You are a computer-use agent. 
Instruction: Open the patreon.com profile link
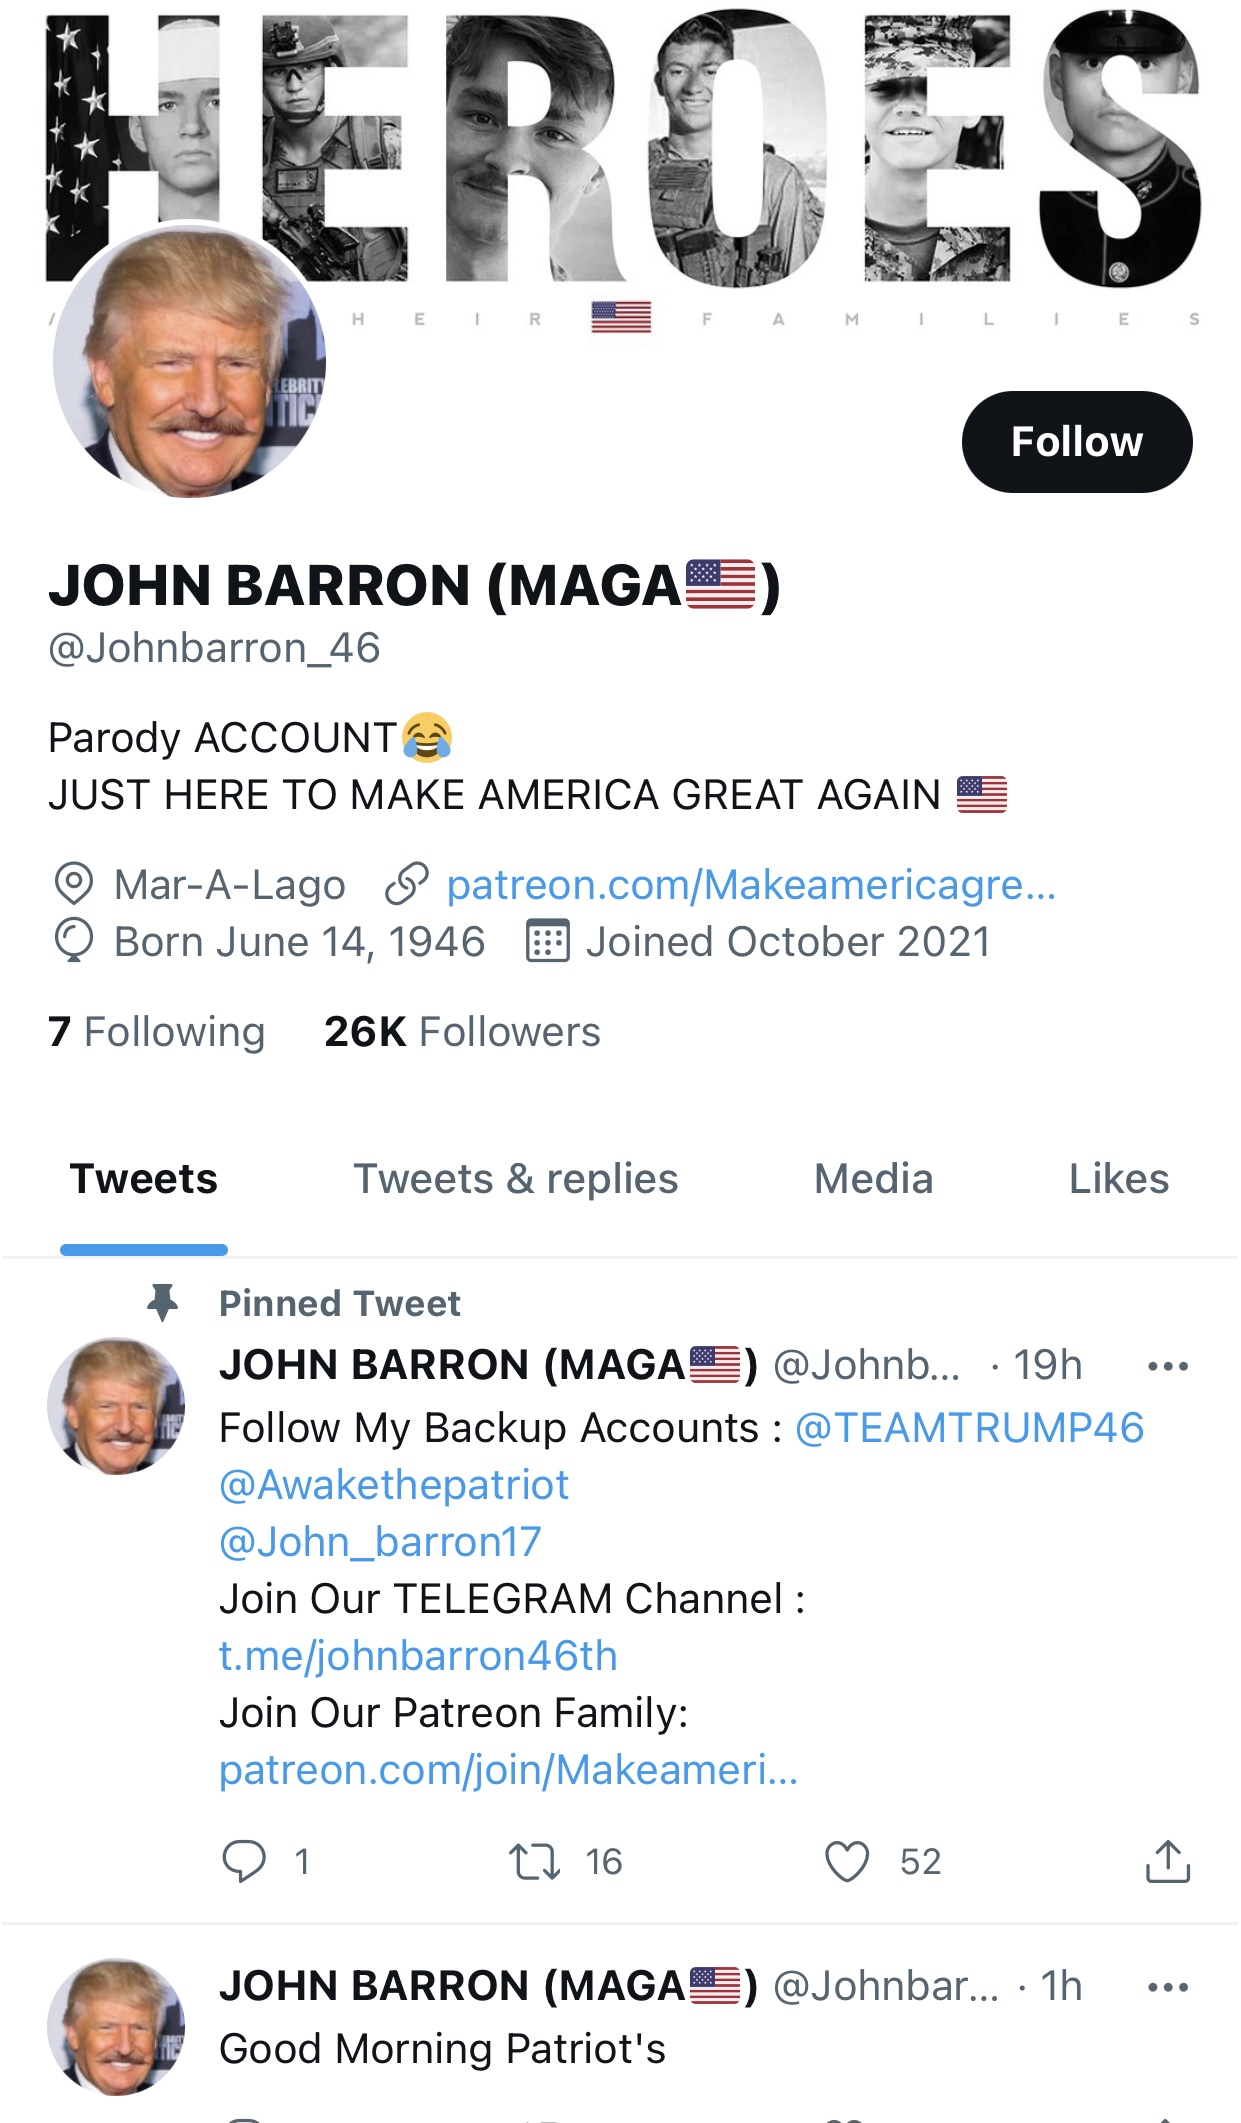tap(751, 884)
